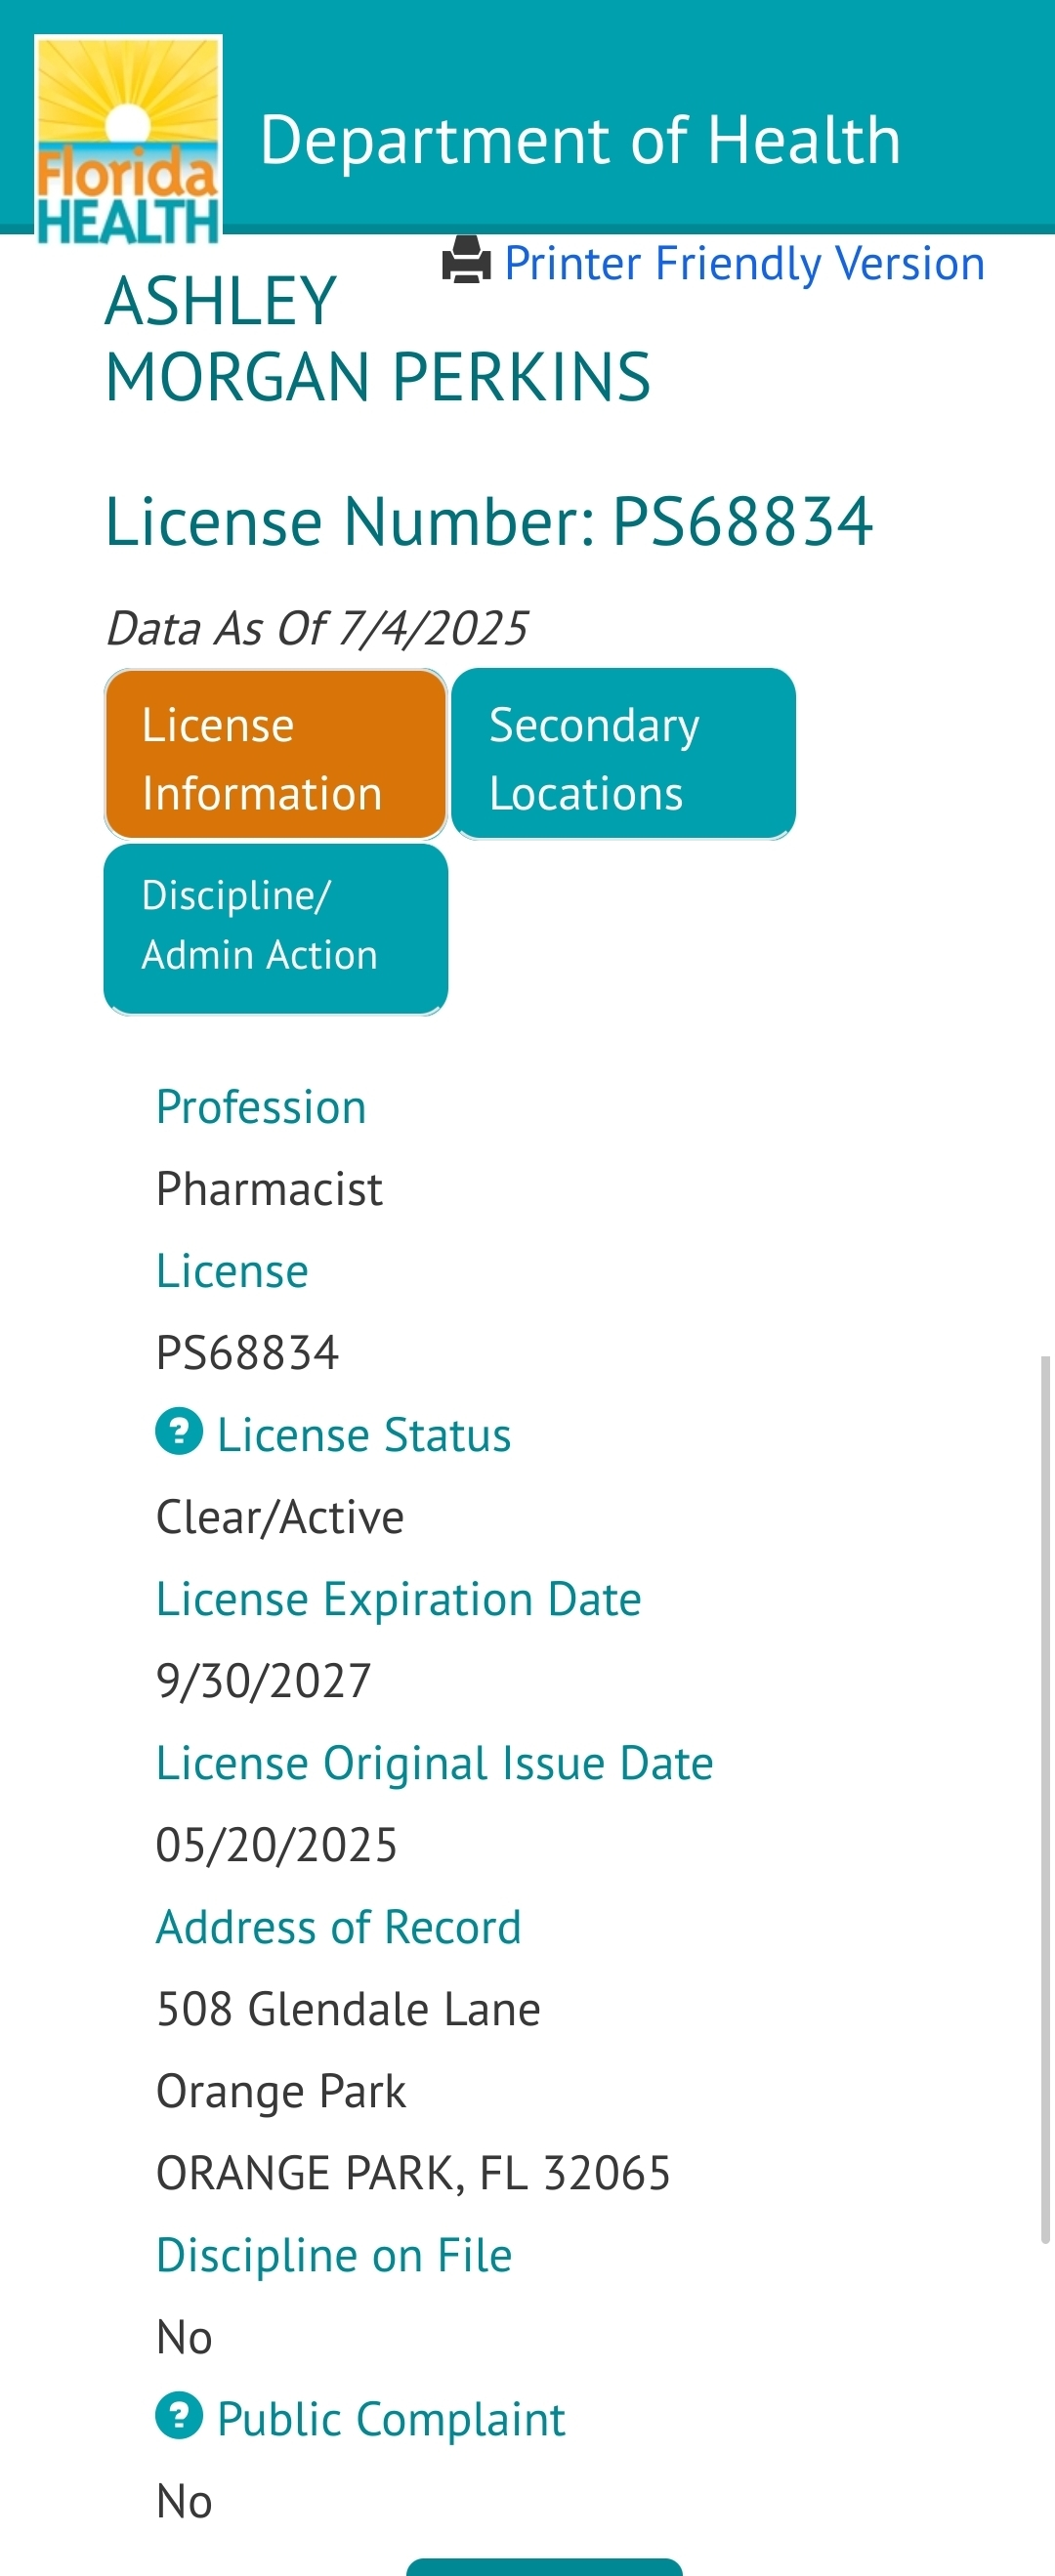Click the 05/20/2025 issue date
Viewport: 1055px width, 2576px height.
click(276, 1845)
